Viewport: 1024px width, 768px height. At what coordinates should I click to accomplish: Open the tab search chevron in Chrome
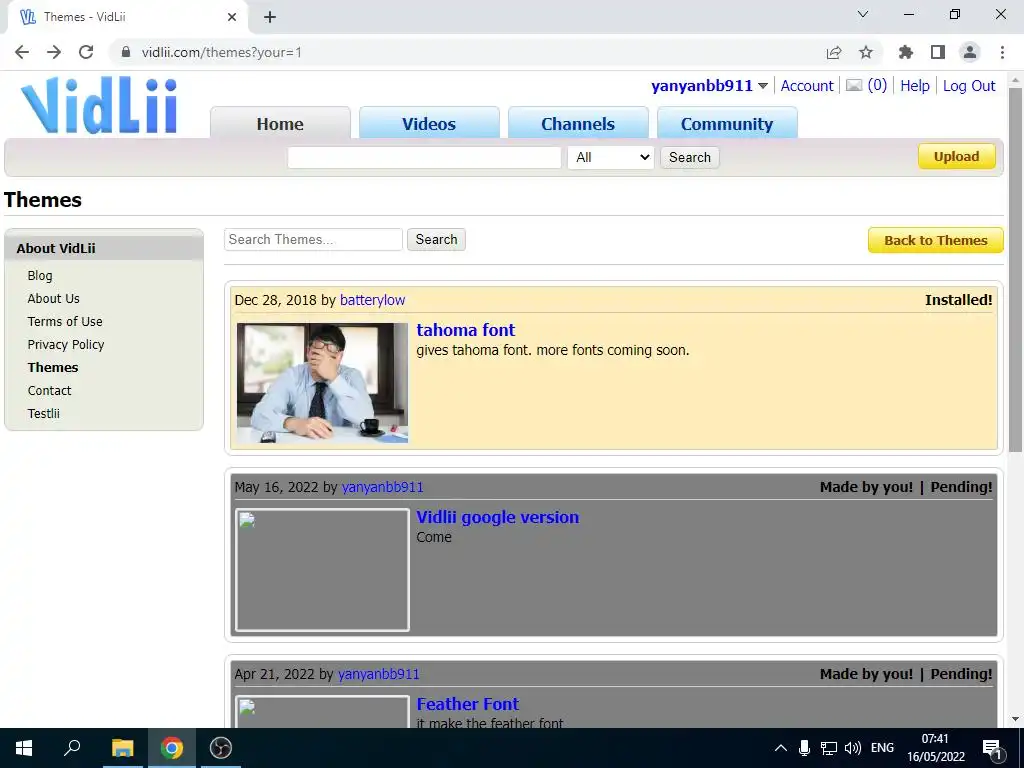coord(863,14)
